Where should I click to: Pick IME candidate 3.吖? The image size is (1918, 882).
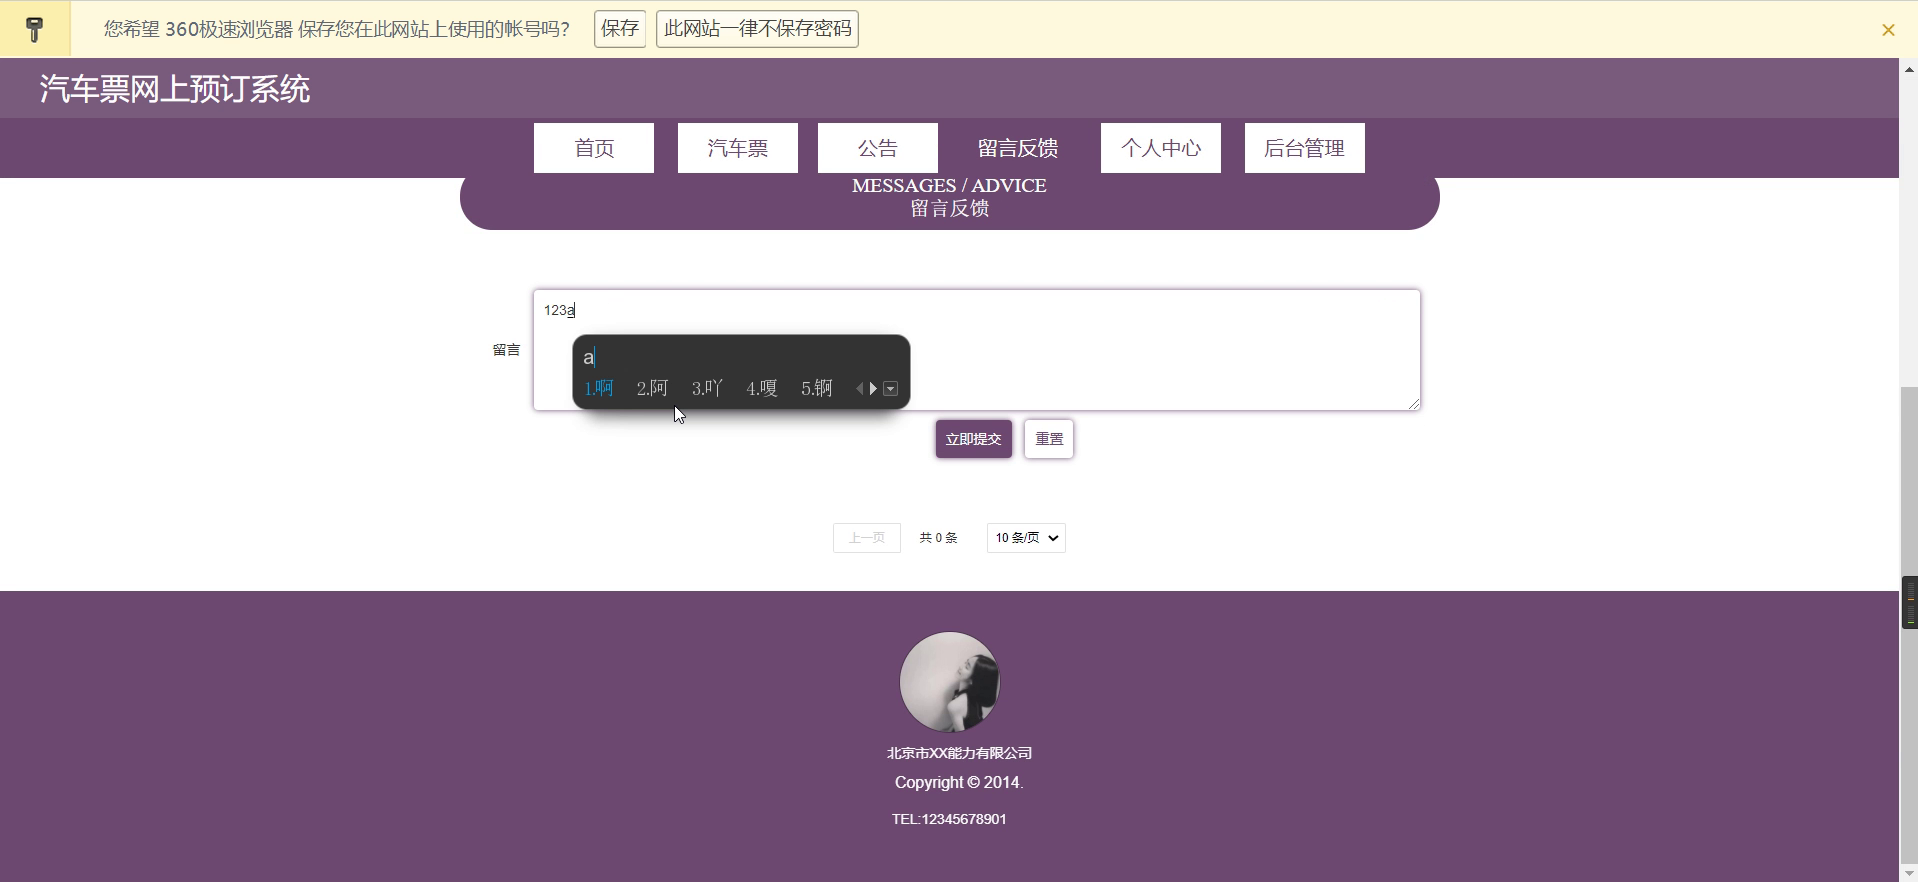[x=707, y=388]
